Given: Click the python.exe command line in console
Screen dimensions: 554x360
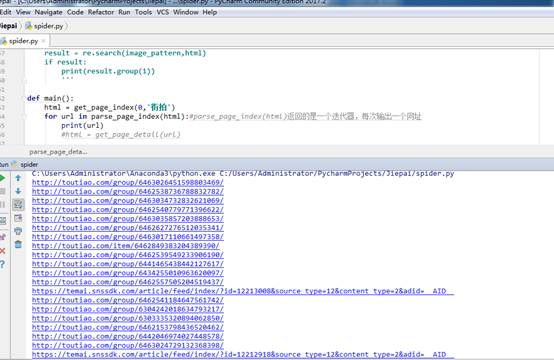Looking at the screenshot, I should click(x=243, y=173).
